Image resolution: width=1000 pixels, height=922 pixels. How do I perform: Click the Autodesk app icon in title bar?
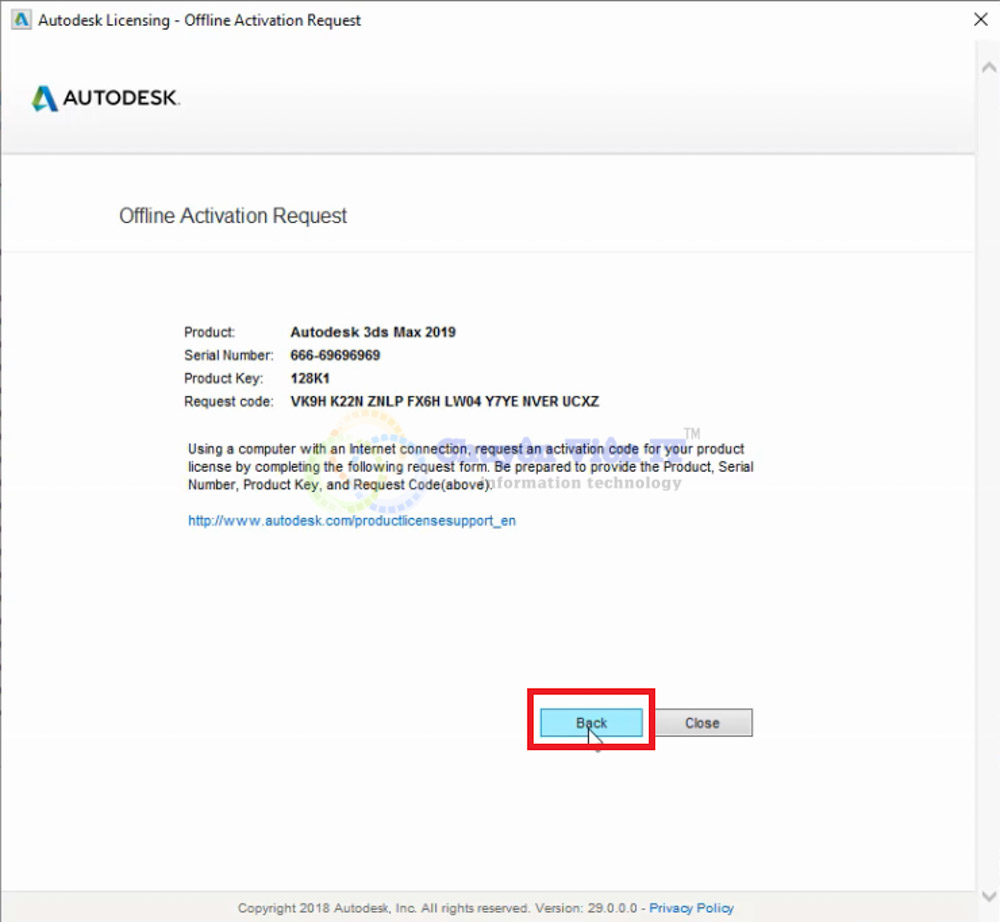tap(20, 20)
